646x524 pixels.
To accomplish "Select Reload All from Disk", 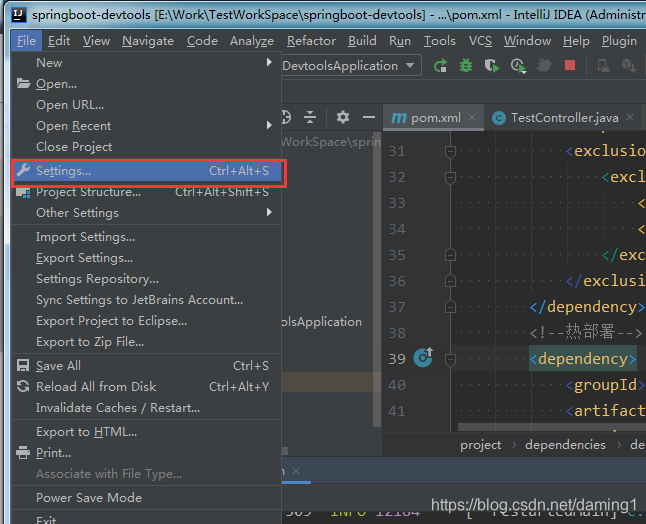I will (146, 387).
